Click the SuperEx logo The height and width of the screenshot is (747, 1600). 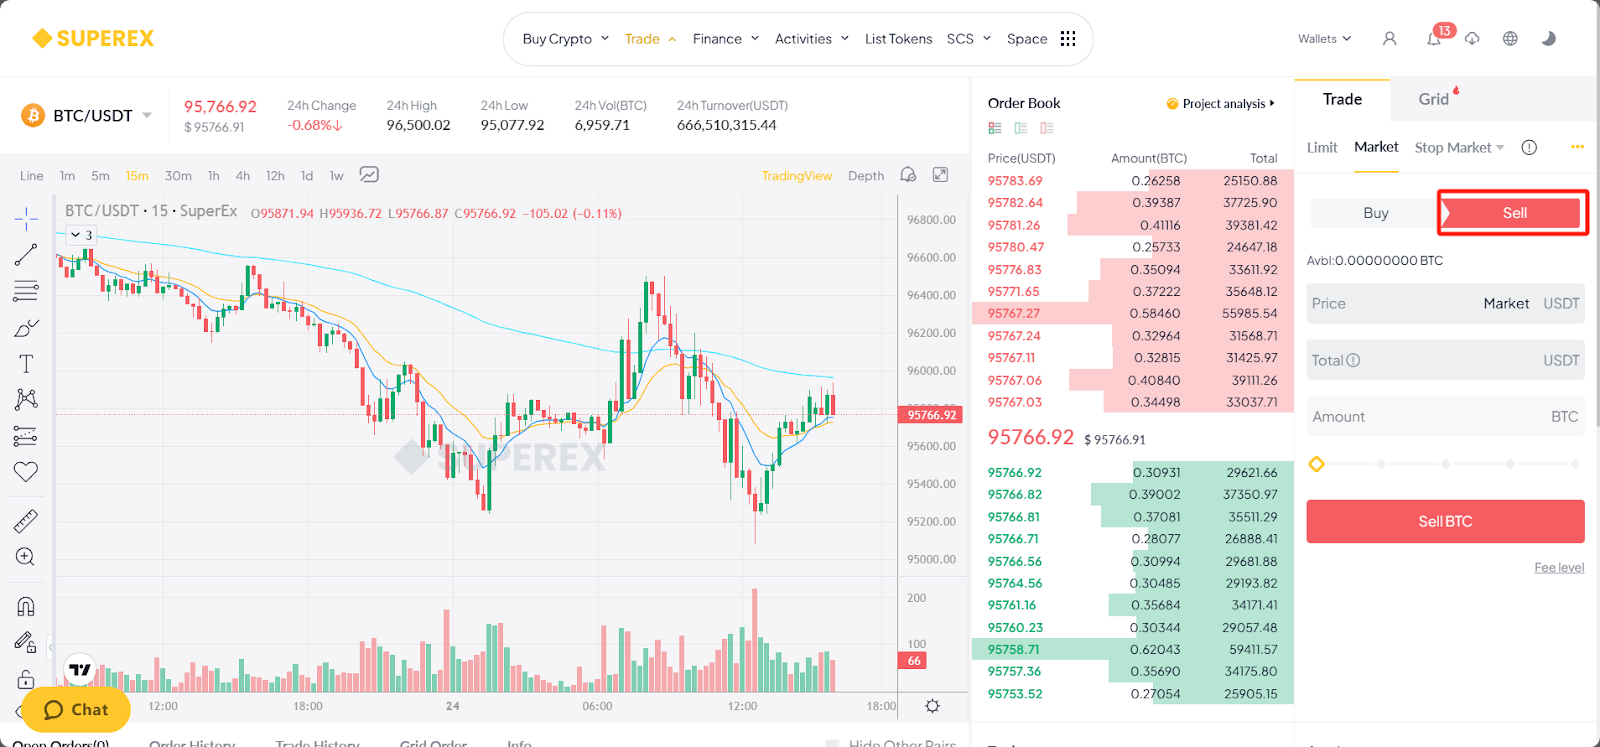[93, 39]
